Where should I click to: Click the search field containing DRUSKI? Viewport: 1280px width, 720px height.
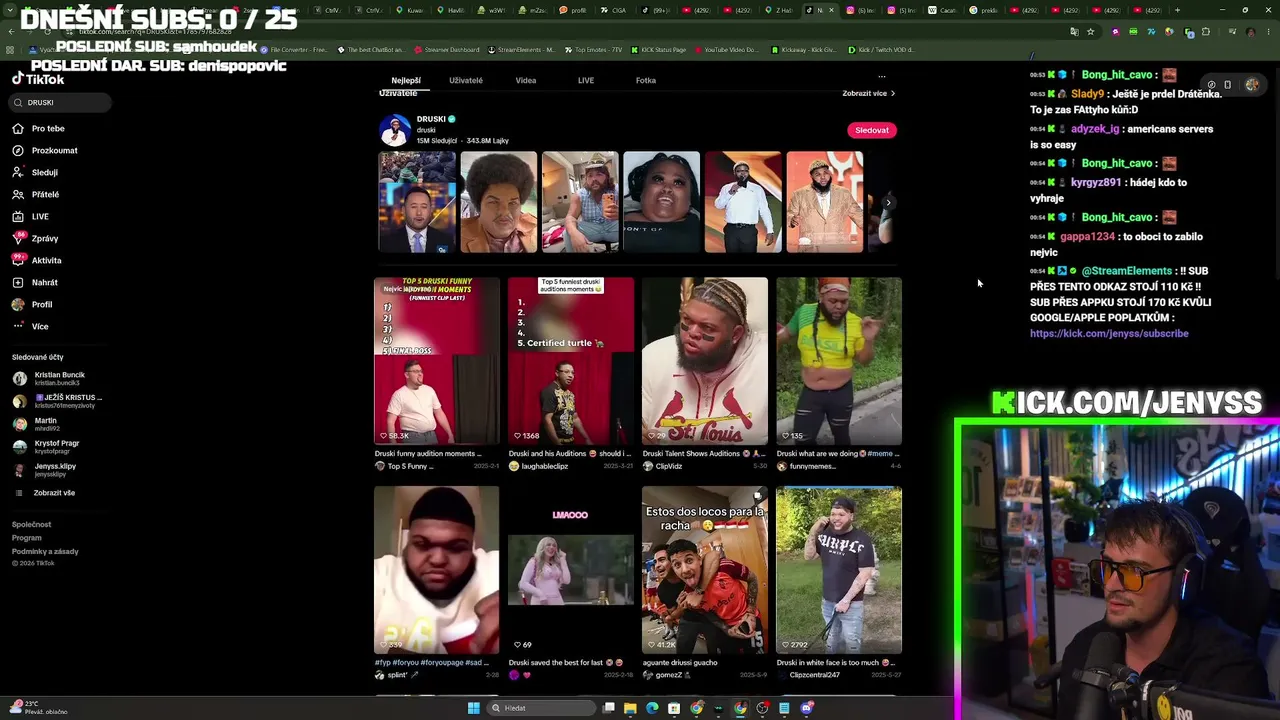[61, 102]
